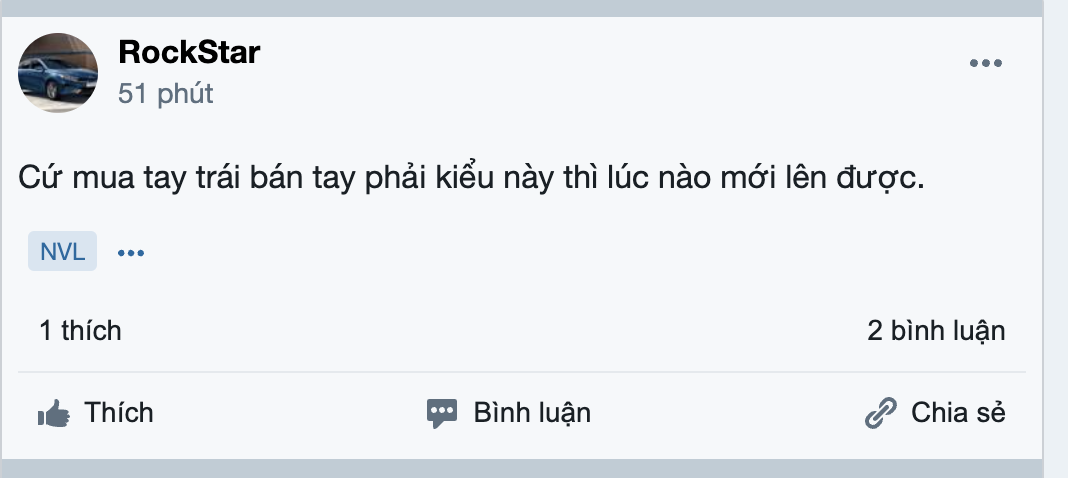Click the speech bubble comment icon

point(442,413)
